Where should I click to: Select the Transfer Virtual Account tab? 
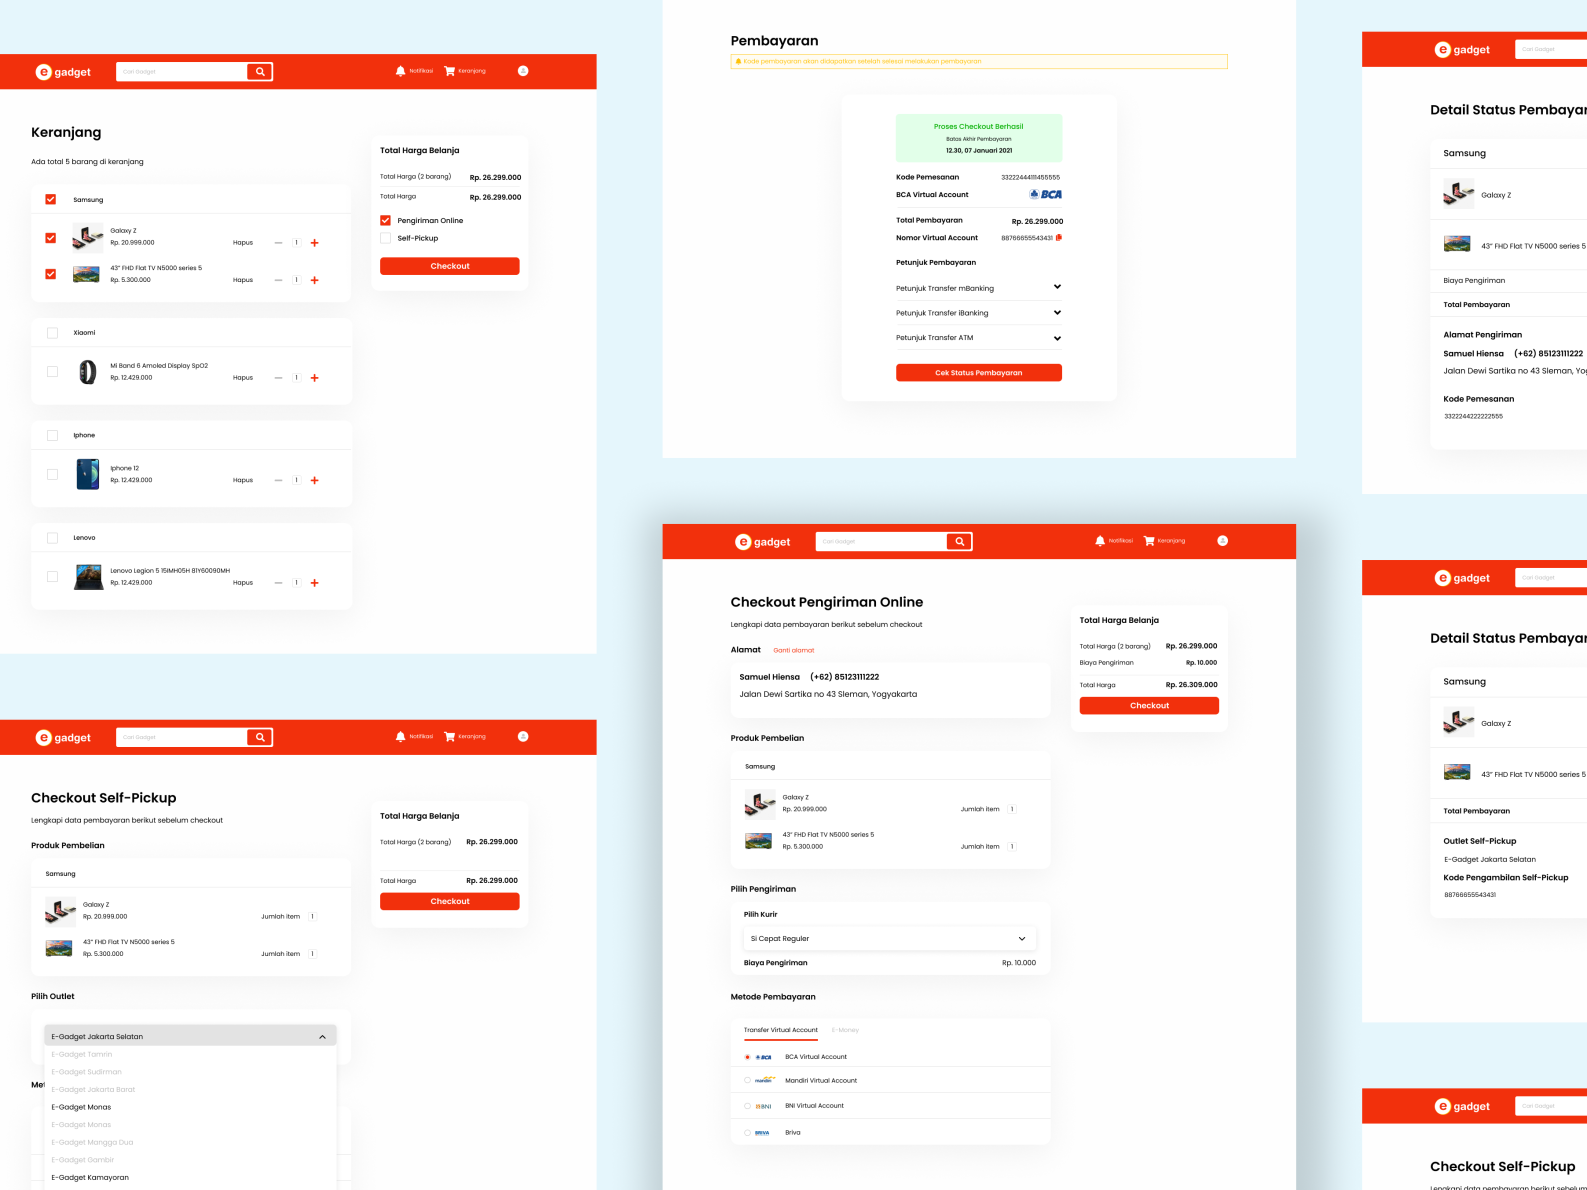click(x=781, y=1030)
